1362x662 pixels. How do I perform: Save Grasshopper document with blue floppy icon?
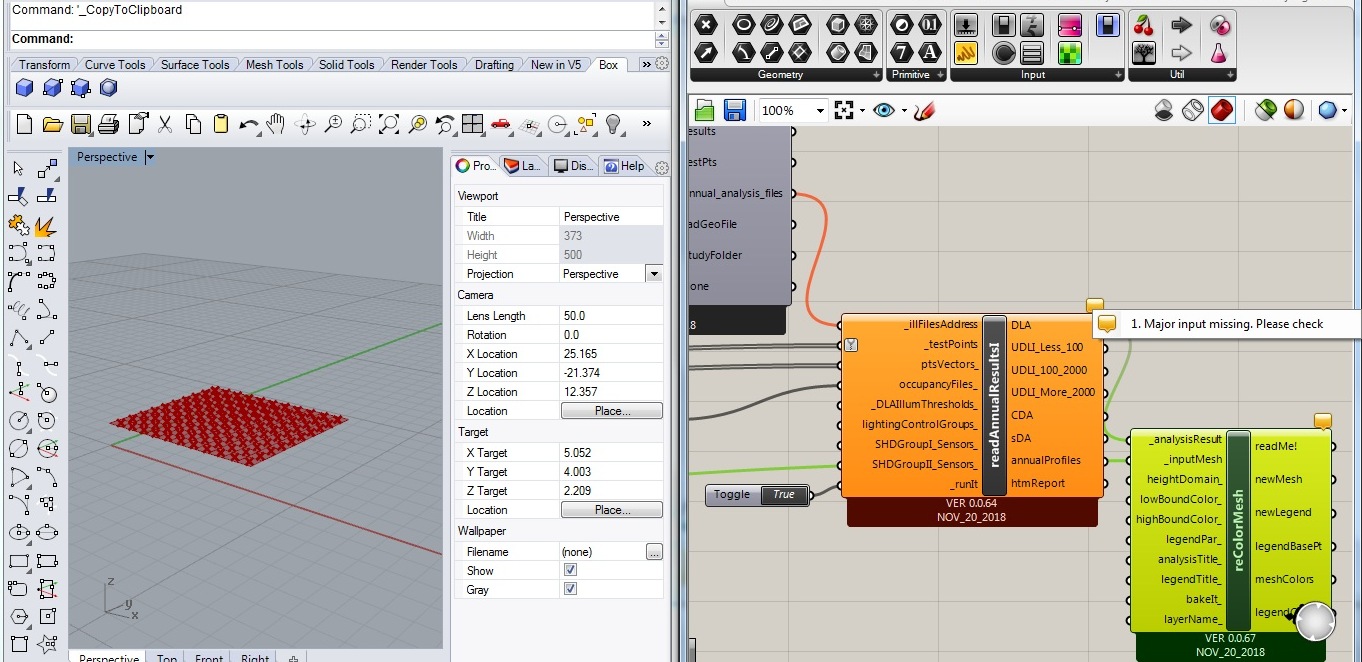click(734, 110)
